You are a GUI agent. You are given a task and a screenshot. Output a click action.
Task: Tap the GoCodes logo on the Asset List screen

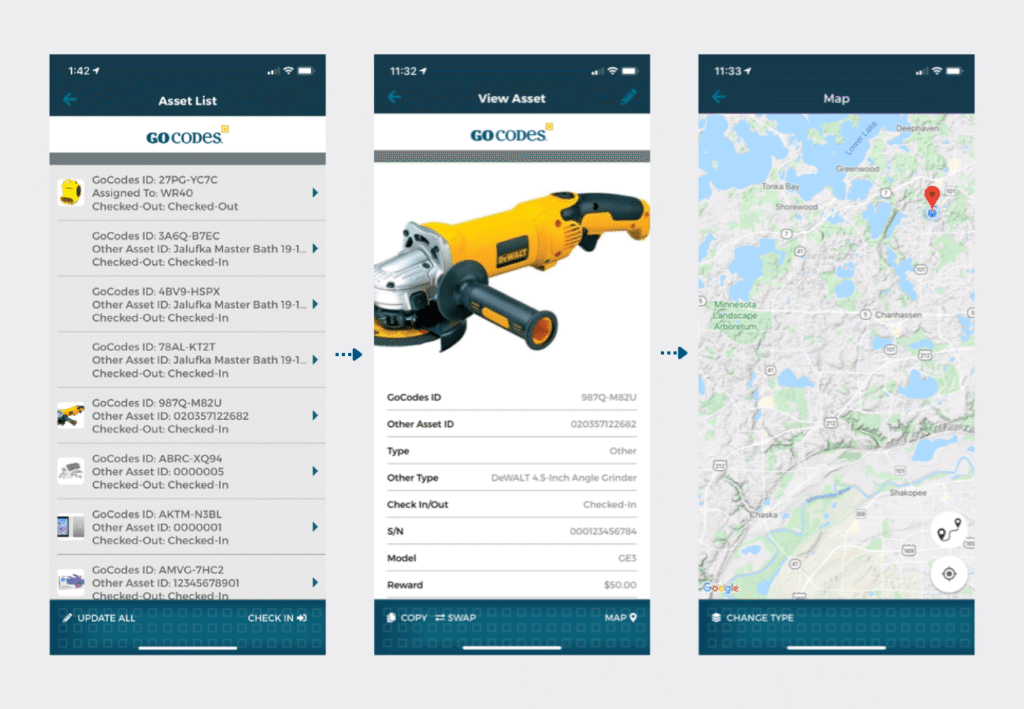point(187,135)
